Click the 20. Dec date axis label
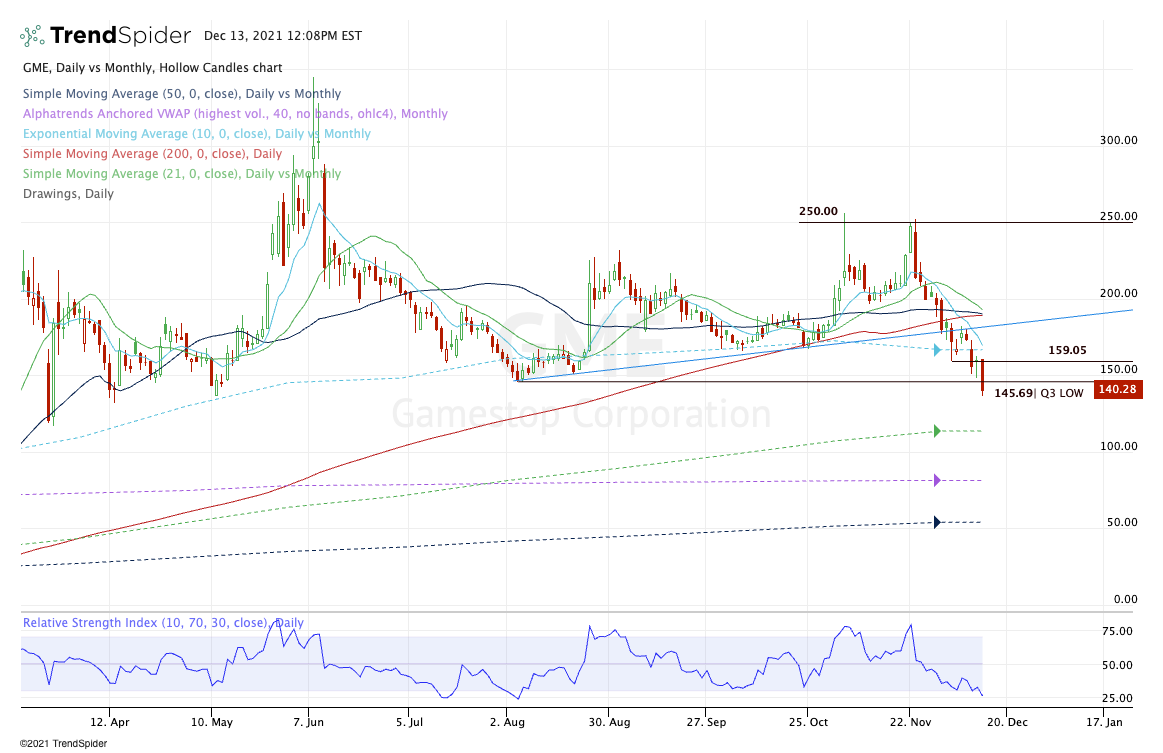Image resolution: width=1163 pixels, height=753 pixels. click(1006, 722)
